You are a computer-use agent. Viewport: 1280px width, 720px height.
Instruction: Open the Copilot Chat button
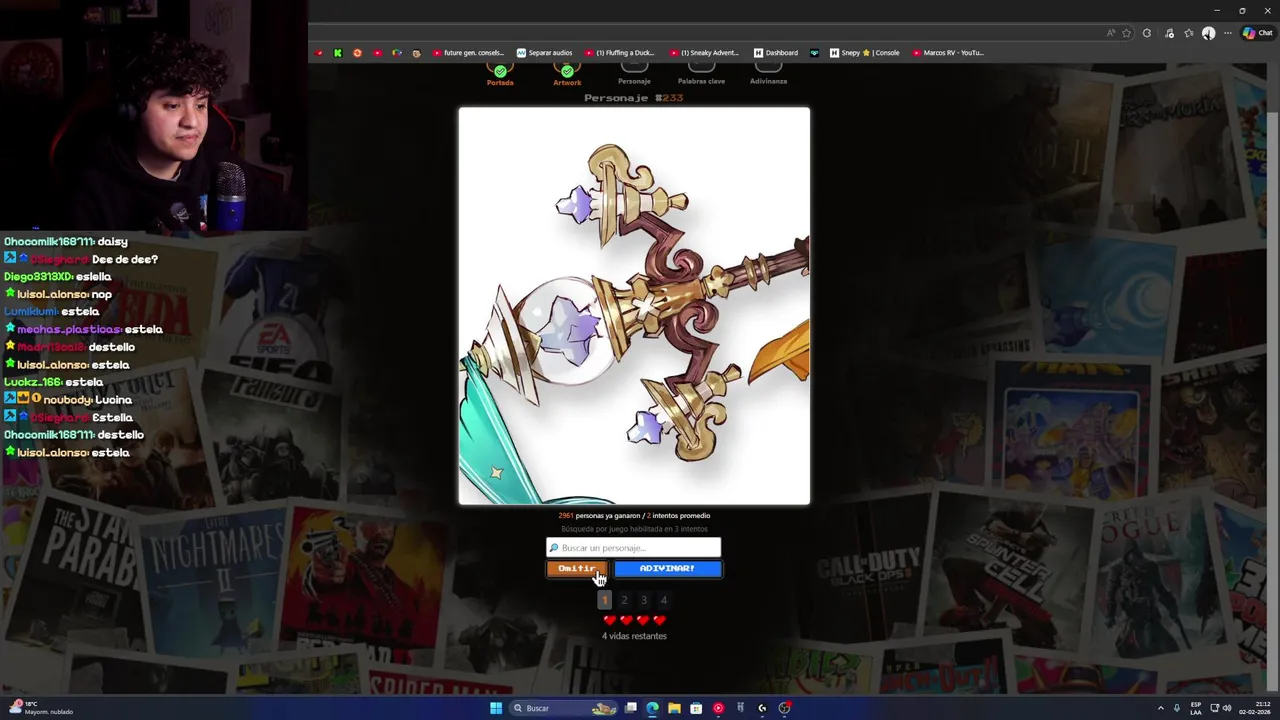[1257, 33]
